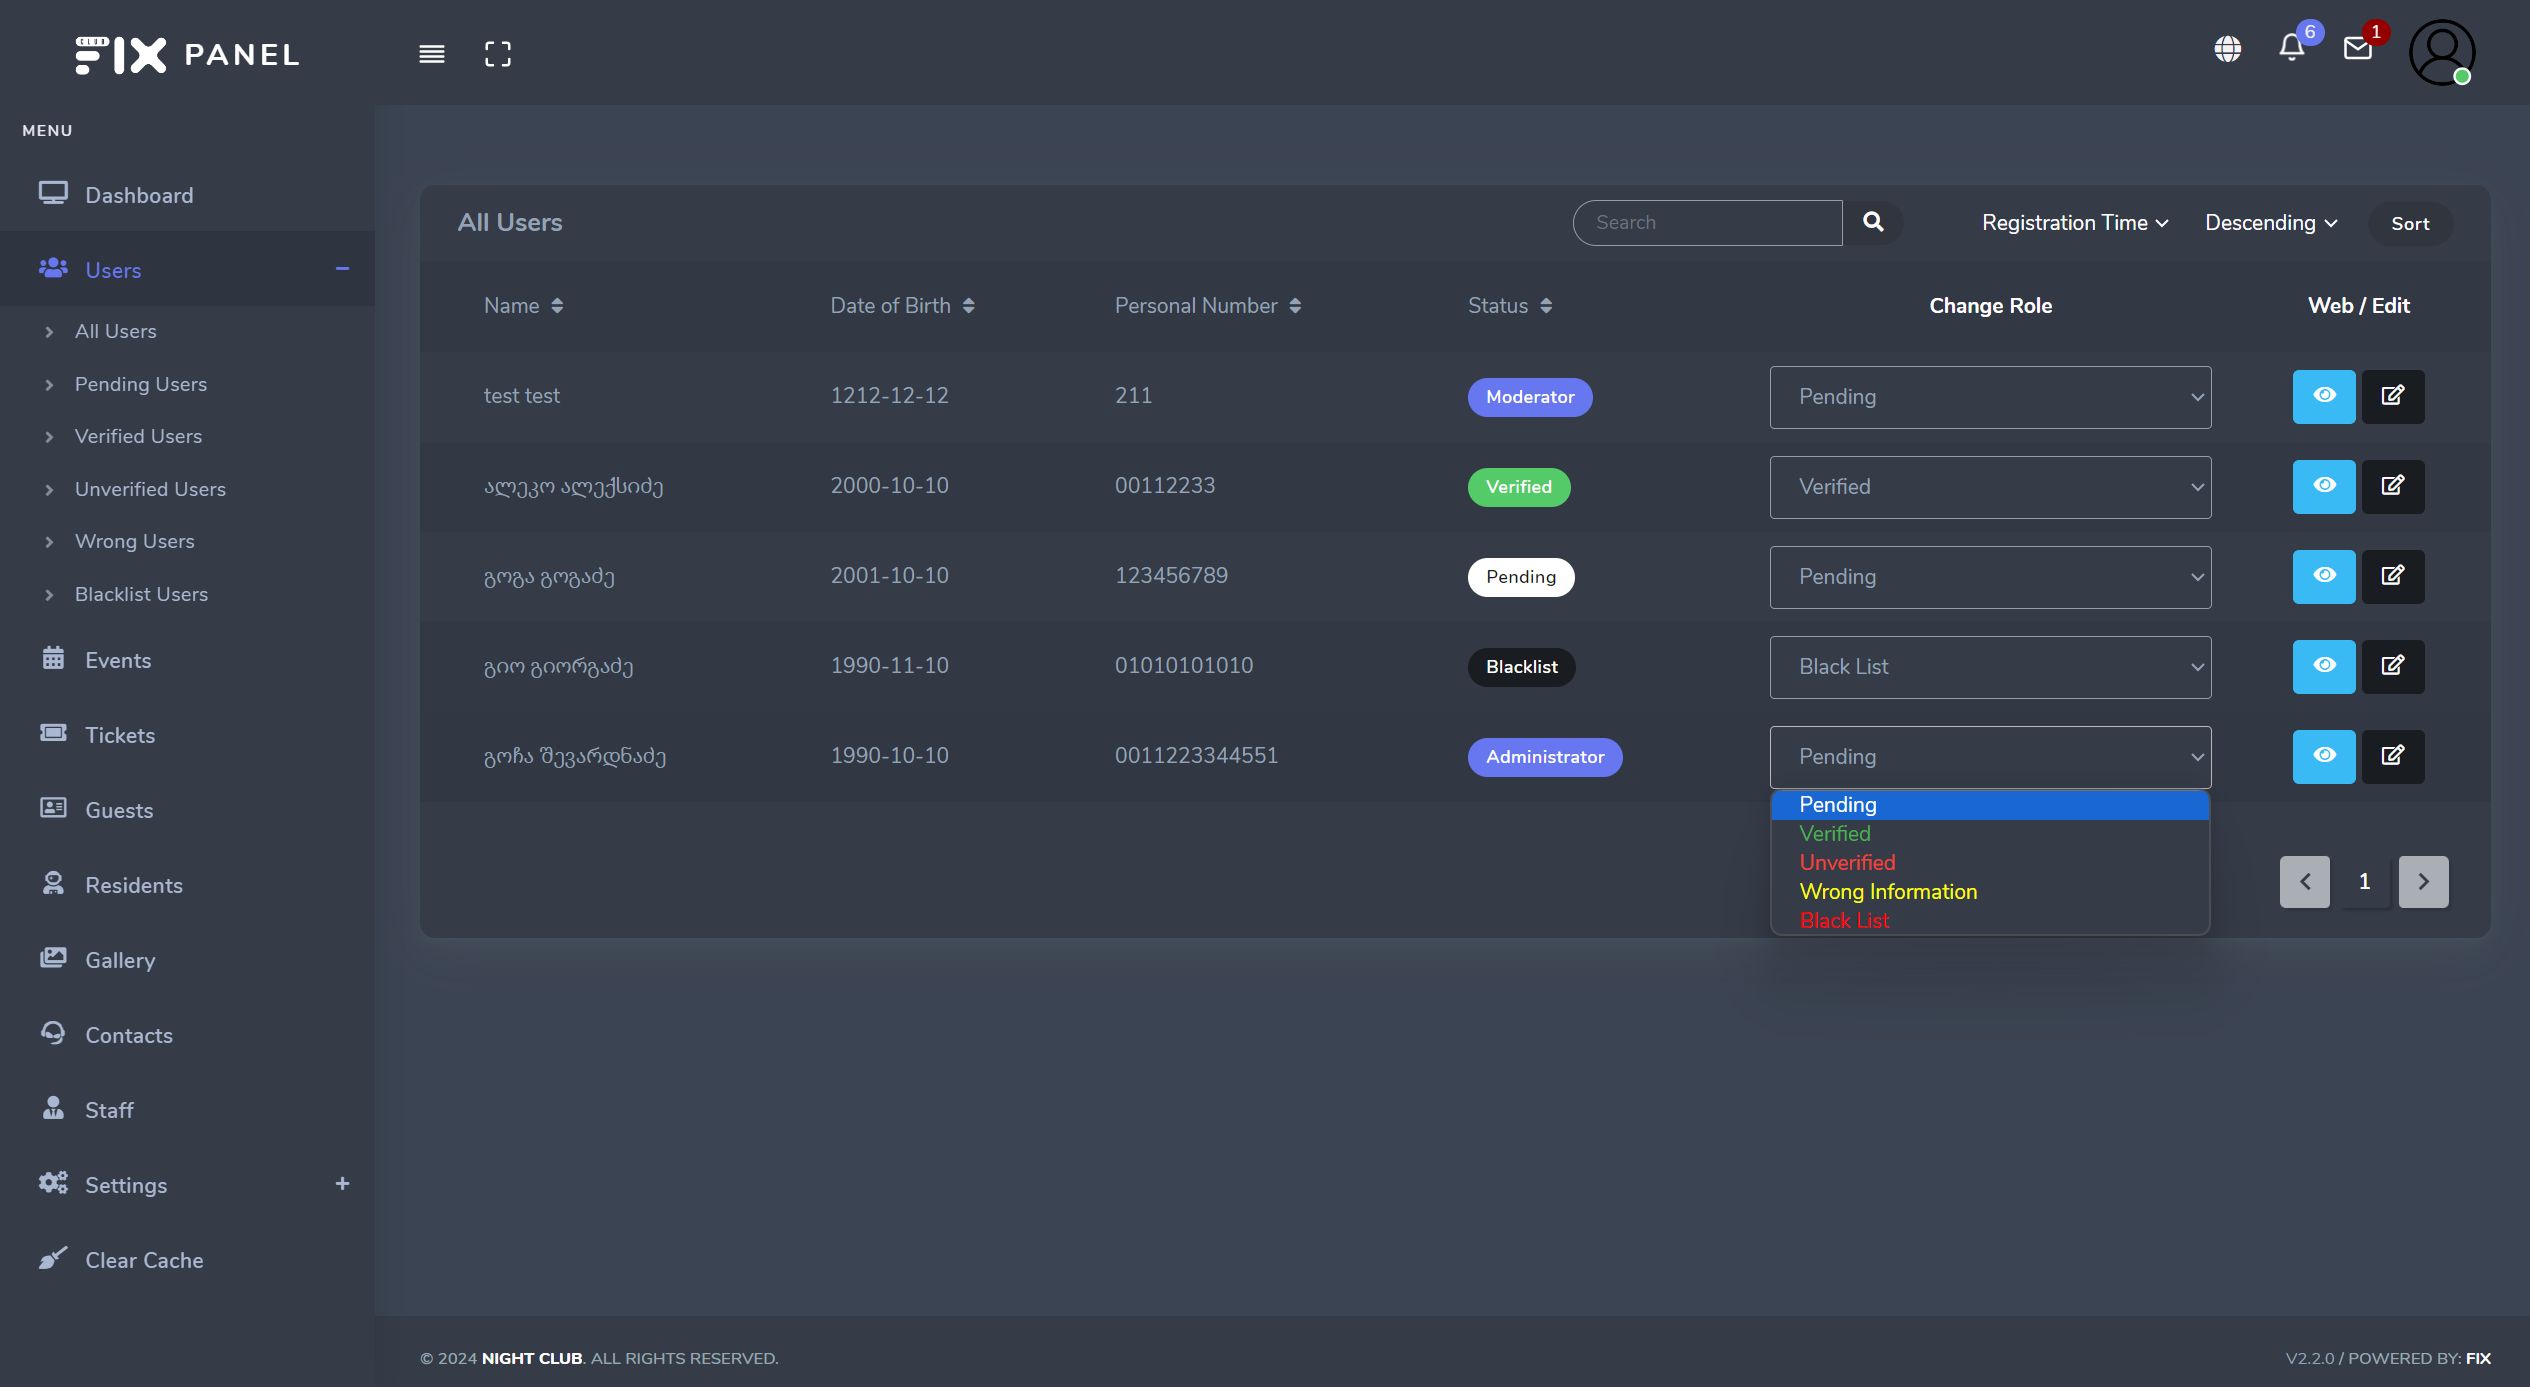Go to the next pagination page
This screenshot has width=2530, height=1387.
(x=2422, y=881)
